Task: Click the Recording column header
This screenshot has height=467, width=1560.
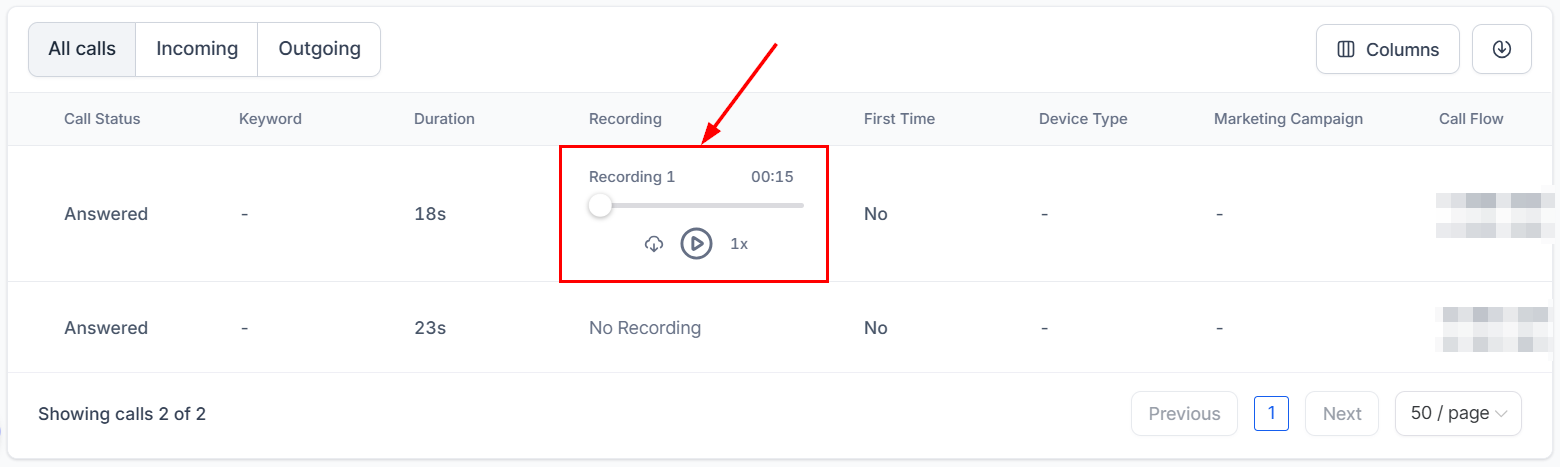Action: pyautogui.click(x=625, y=119)
